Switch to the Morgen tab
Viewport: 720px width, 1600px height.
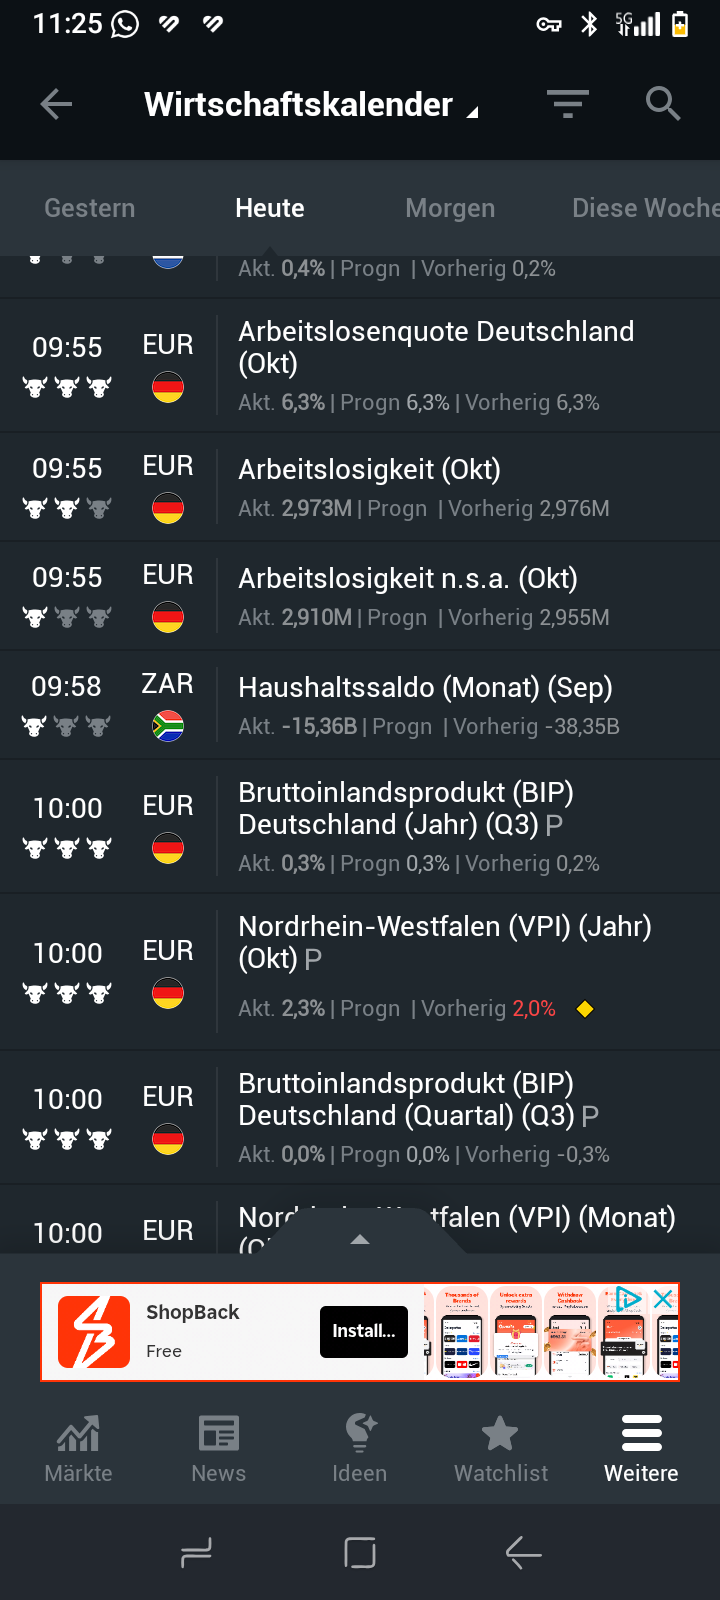point(450,208)
